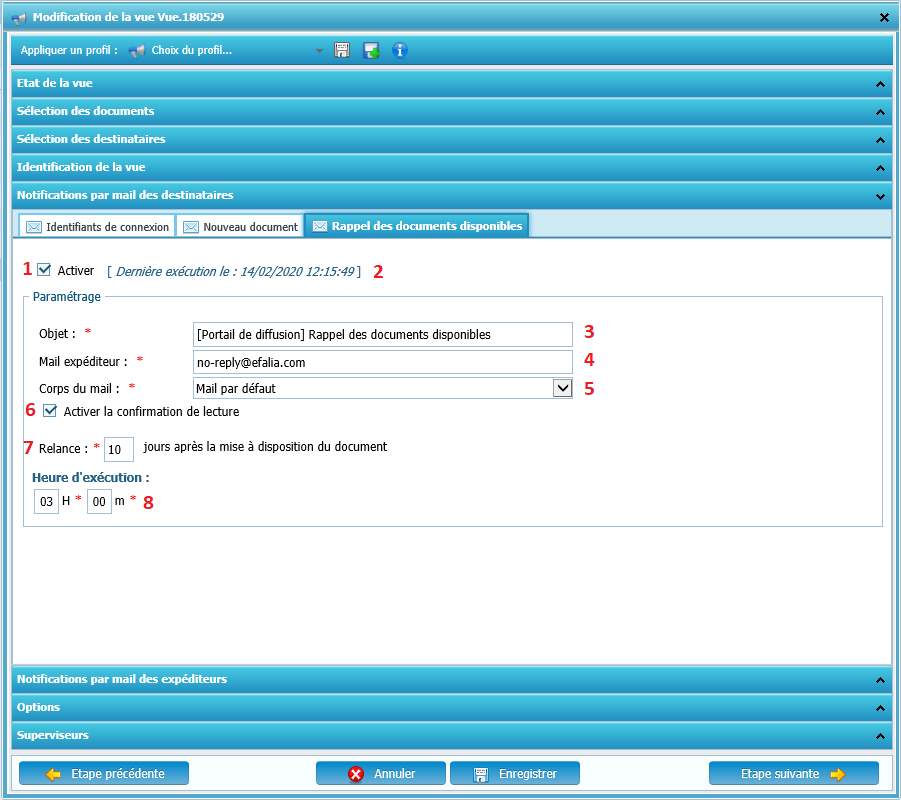This screenshot has height=800, width=901.
Task: Click the add new profile icon
Action: [x=371, y=50]
